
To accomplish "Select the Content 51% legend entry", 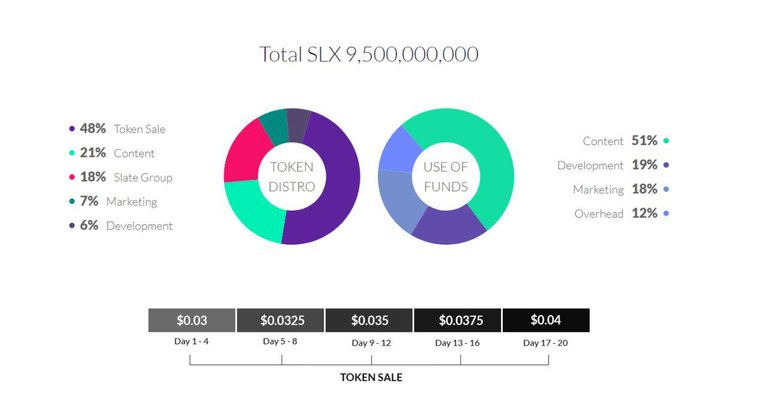I will pyautogui.click(x=625, y=141).
